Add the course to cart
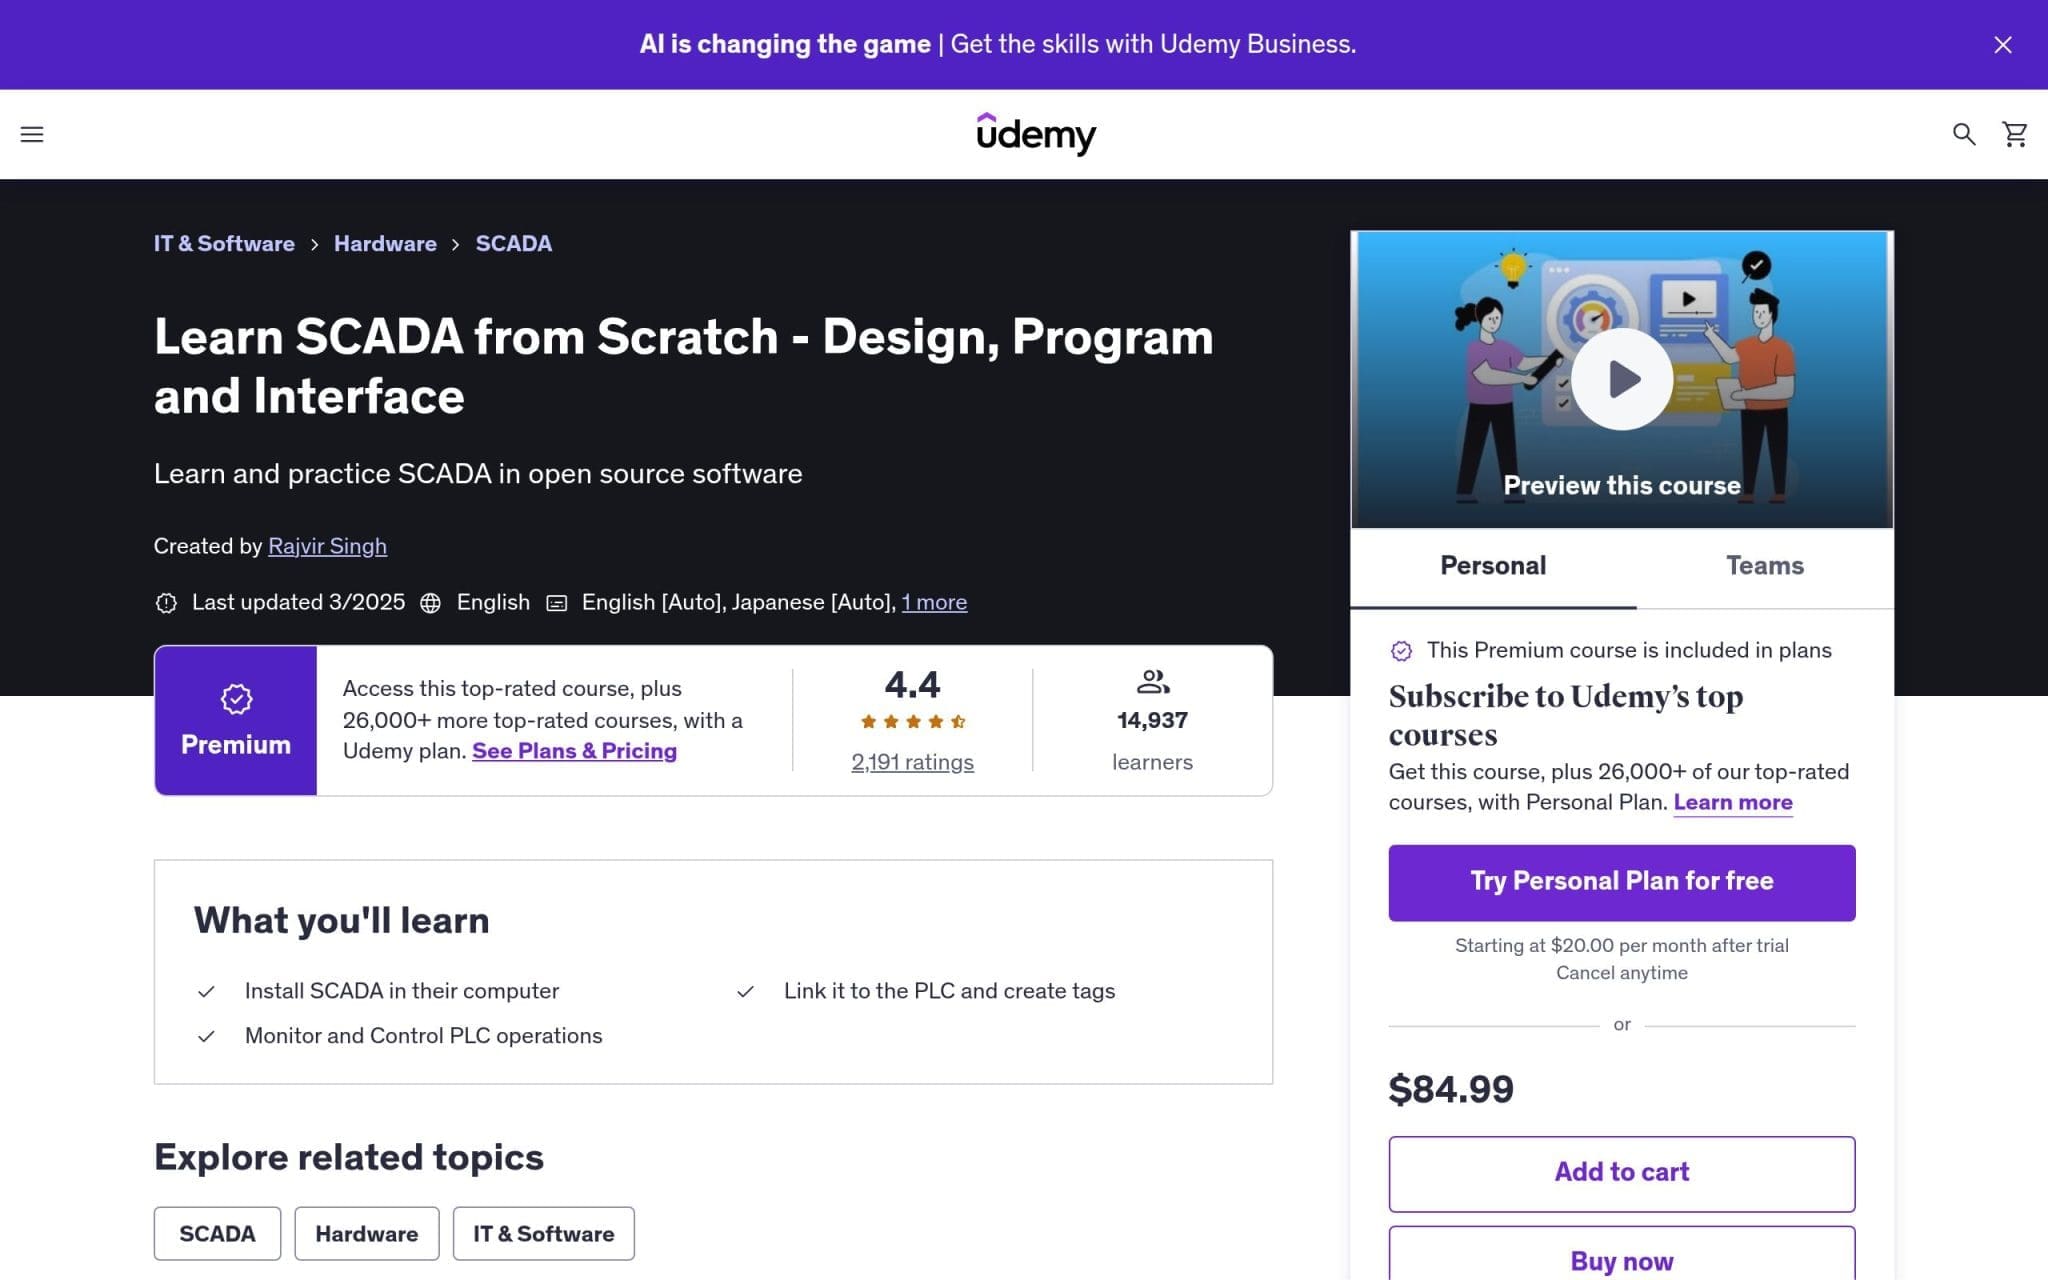The image size is (2048, 1280). (1622, 1173)
